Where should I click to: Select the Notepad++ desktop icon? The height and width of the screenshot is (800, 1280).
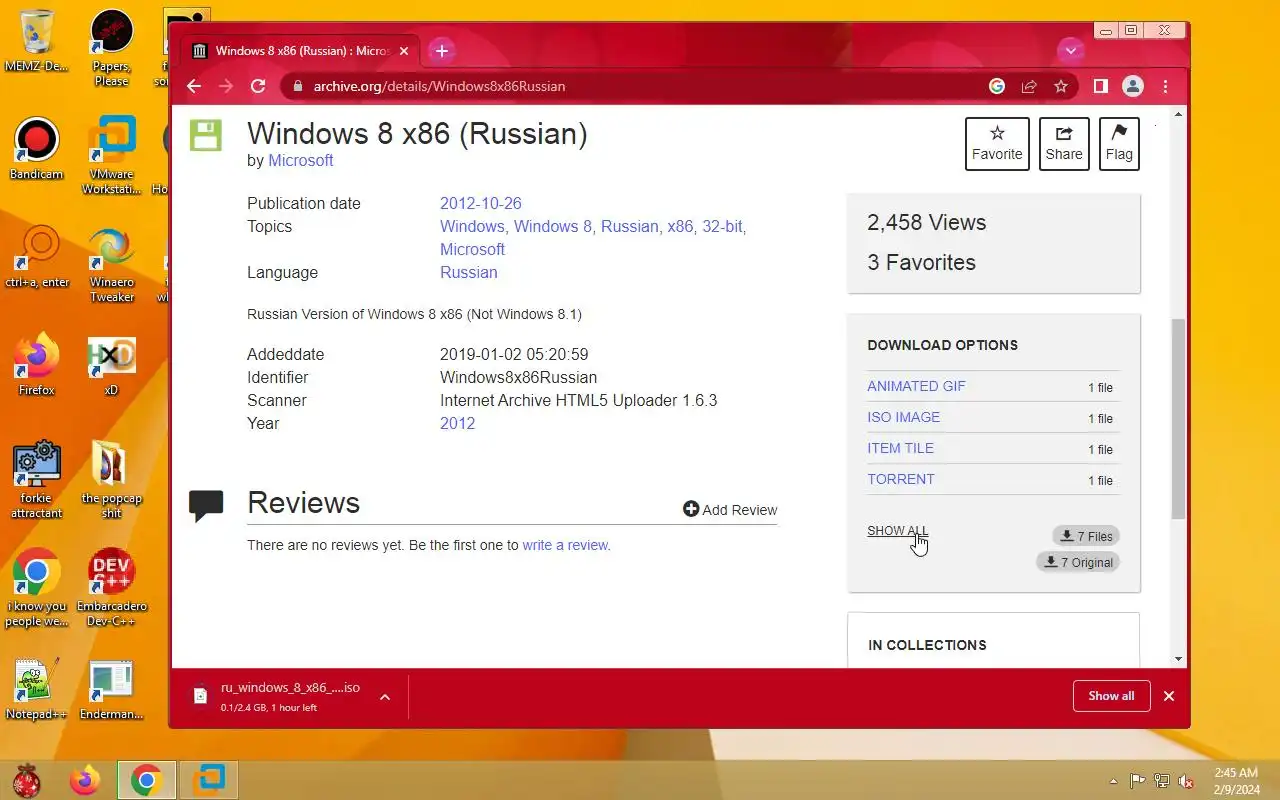coord(37,690)
